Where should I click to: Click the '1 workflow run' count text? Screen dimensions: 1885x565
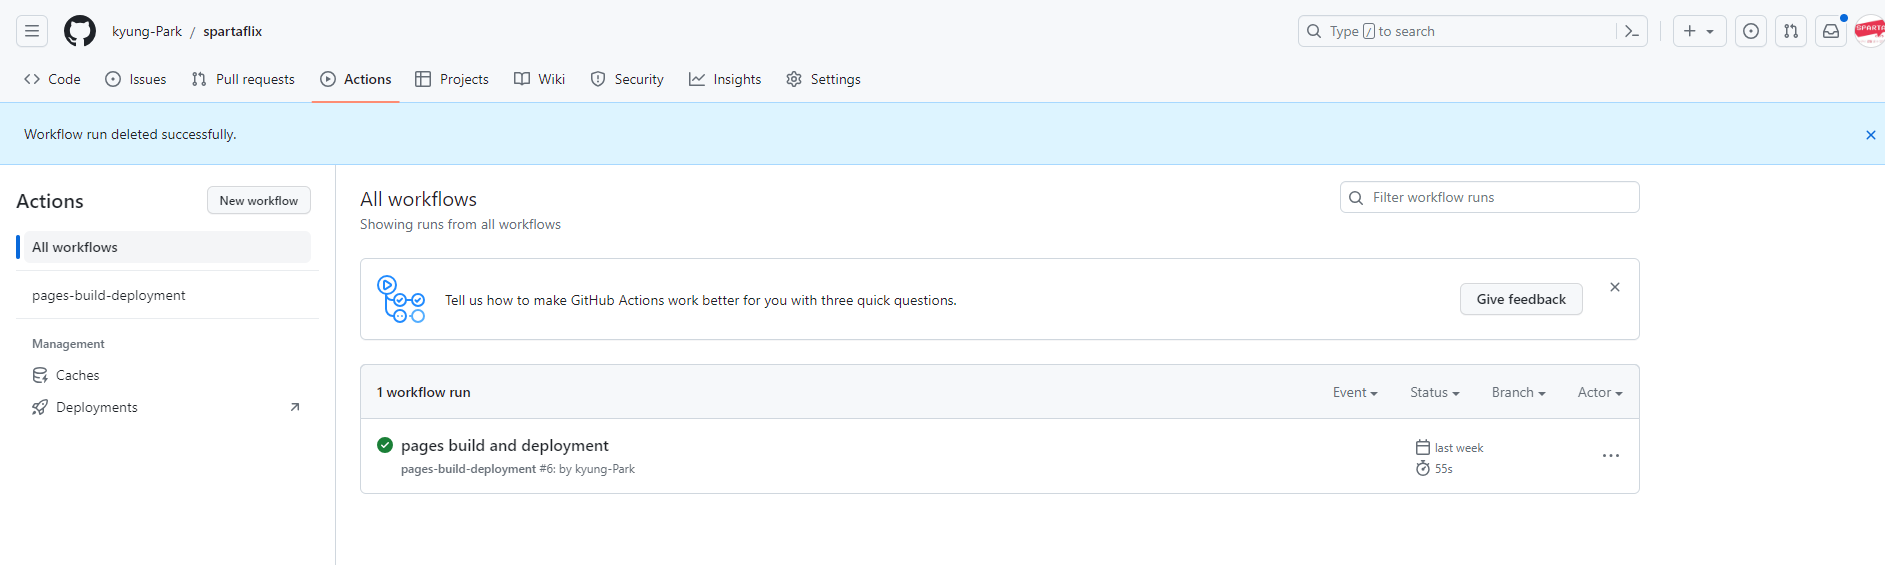pyautogui.click(x=424, y=392)
